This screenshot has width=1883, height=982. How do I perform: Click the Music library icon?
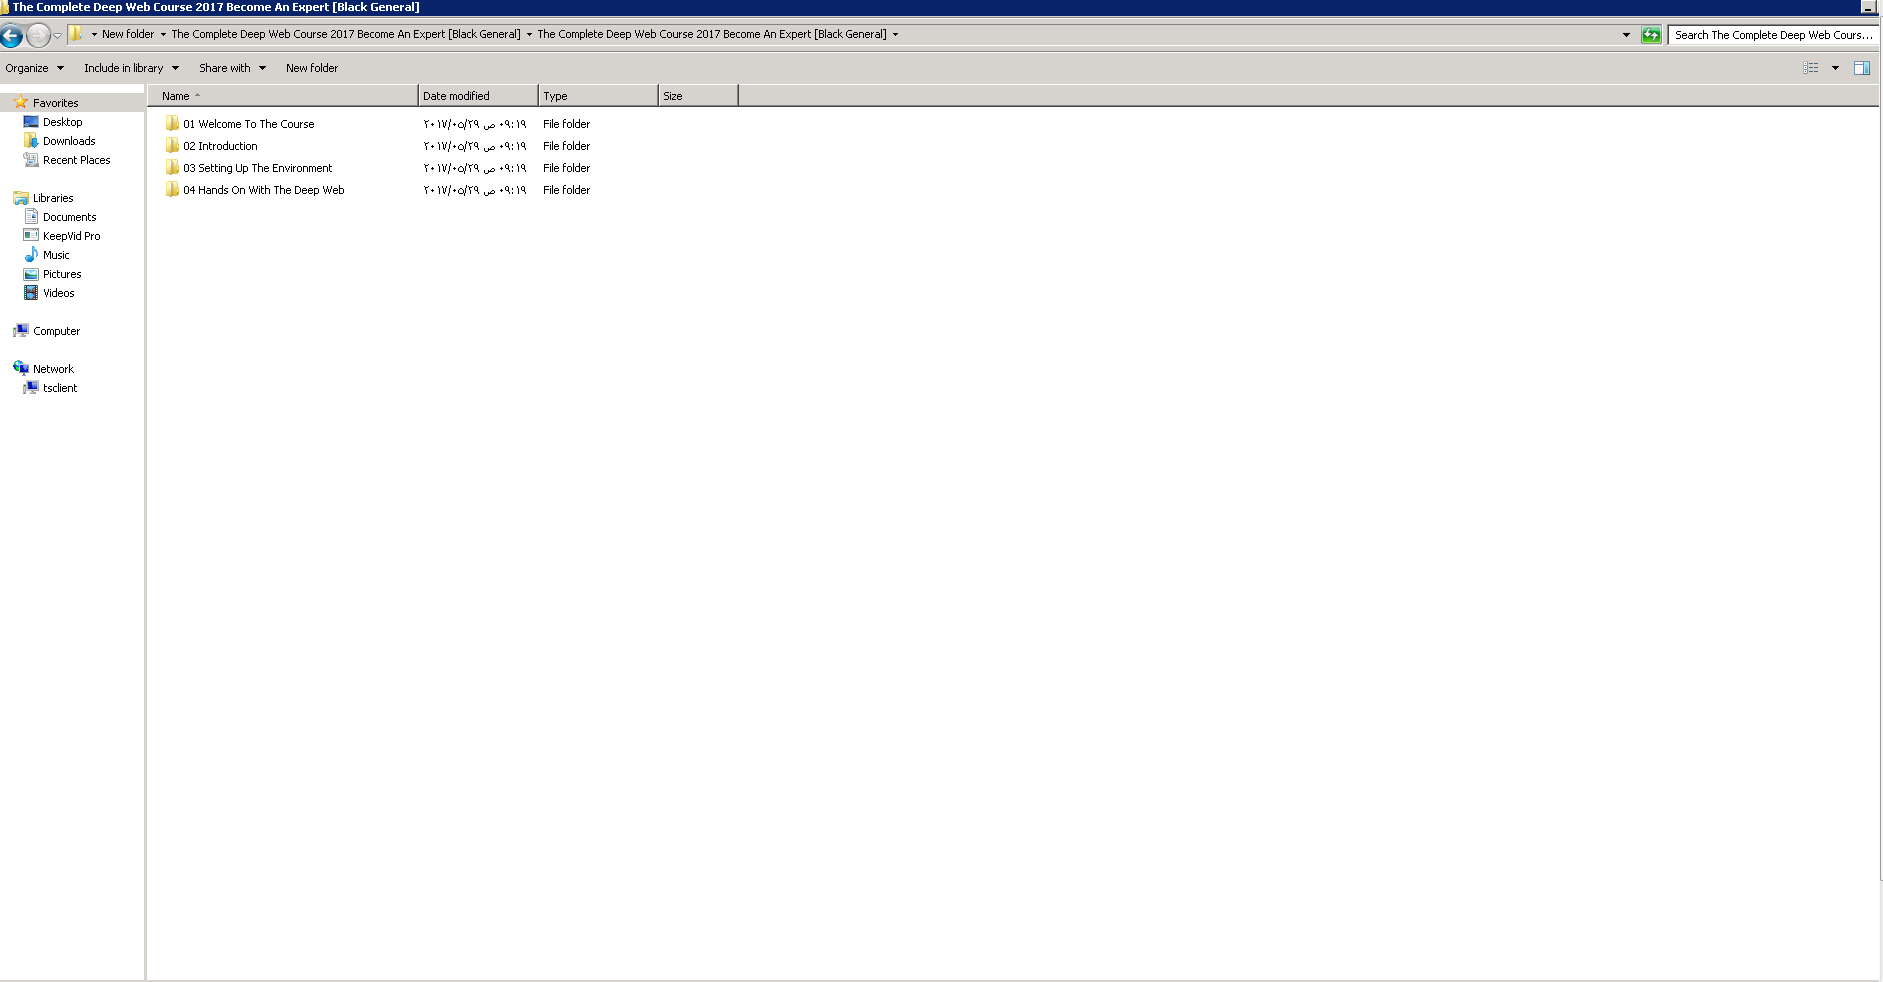[31, 255]
